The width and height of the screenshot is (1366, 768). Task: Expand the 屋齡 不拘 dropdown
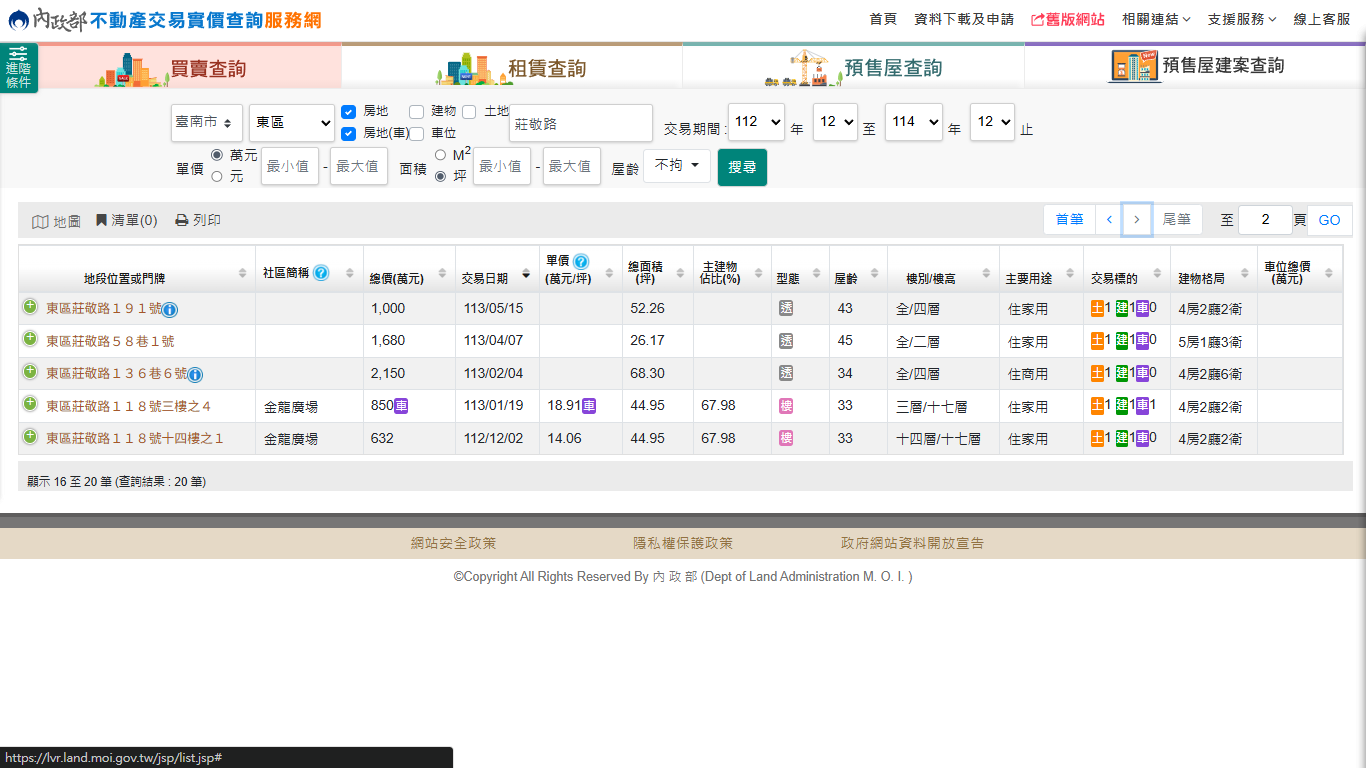coord(676,166)
